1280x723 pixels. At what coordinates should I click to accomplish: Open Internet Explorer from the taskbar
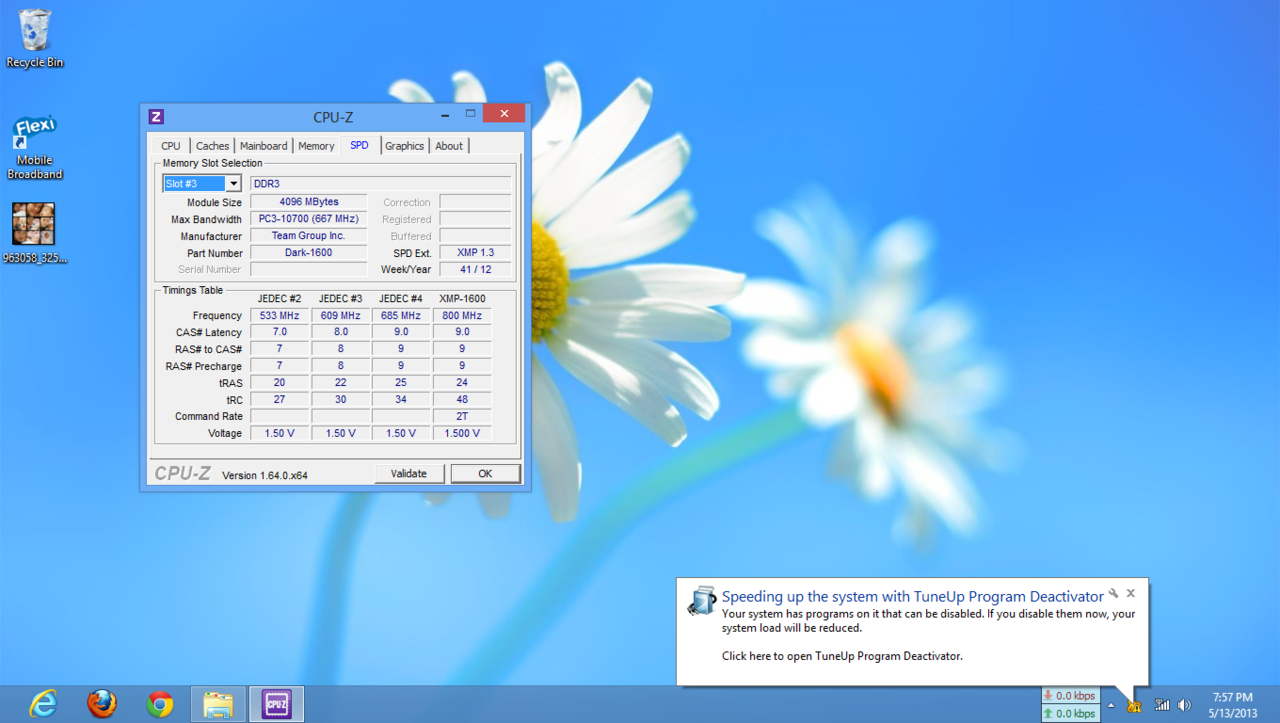pos(43,704)
